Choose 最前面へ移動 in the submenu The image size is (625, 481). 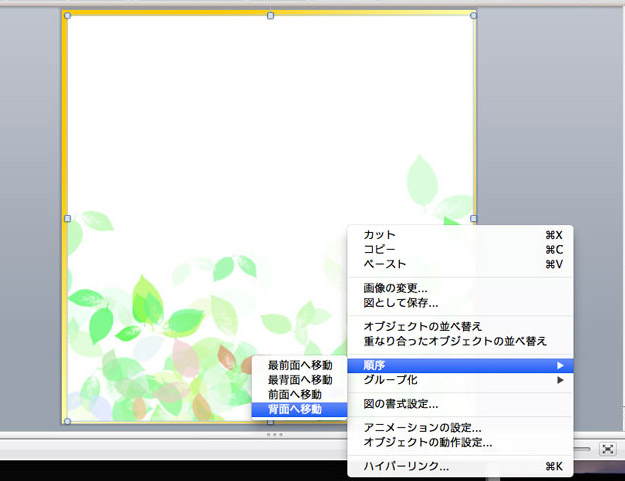[x=300, y=365]
